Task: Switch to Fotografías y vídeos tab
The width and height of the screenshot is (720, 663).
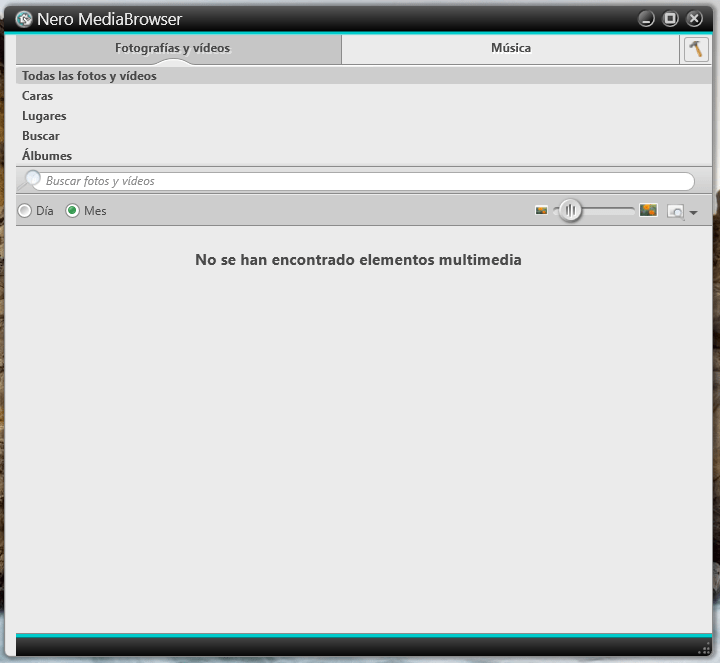Action: (179, 49)
